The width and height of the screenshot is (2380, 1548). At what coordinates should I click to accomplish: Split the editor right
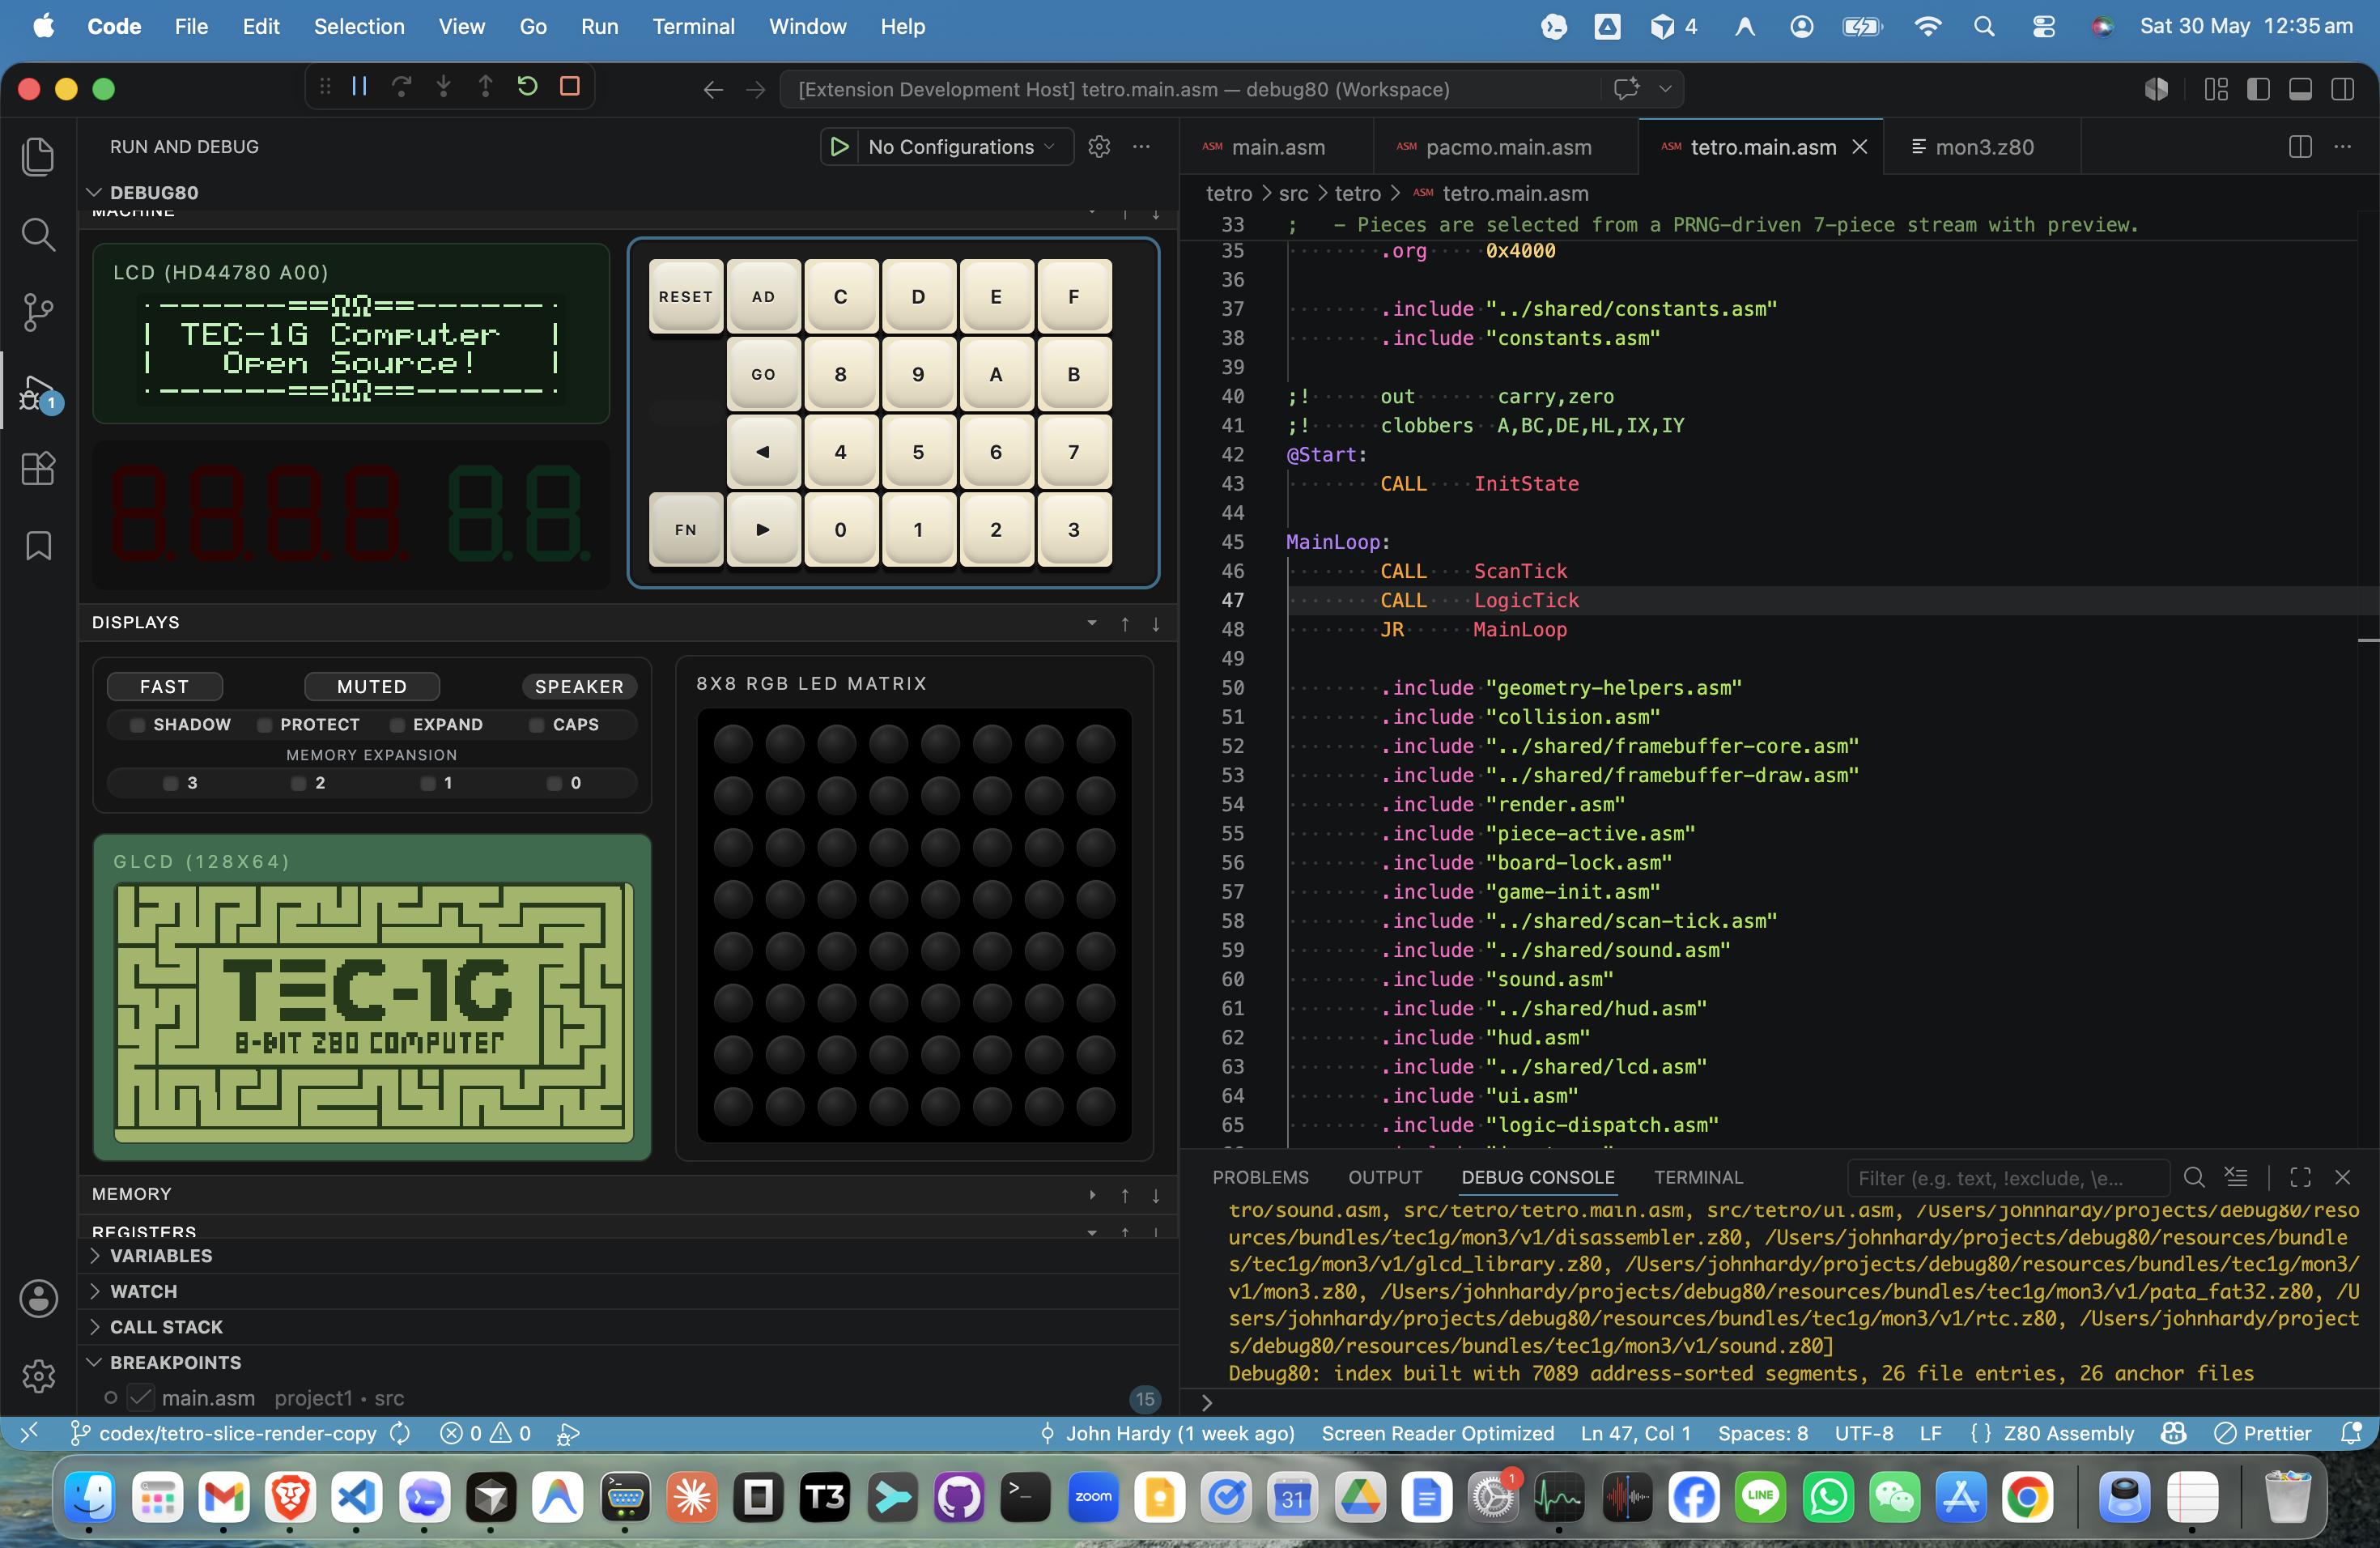(2300, 147)
